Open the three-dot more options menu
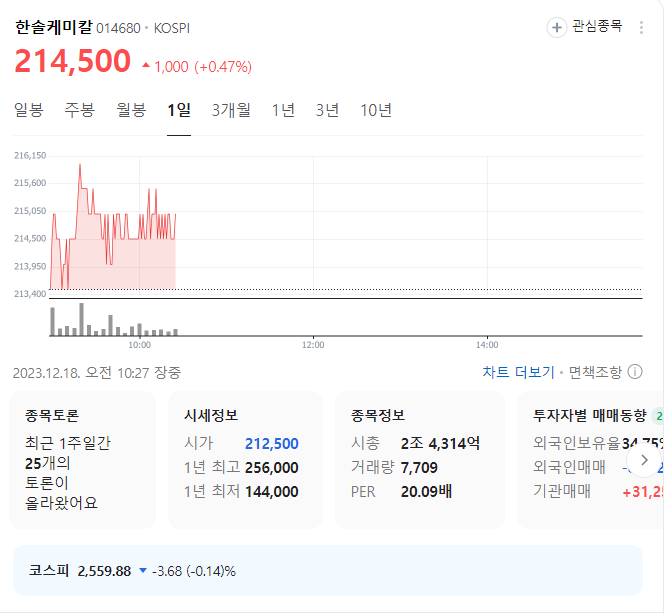 (642, 28)
